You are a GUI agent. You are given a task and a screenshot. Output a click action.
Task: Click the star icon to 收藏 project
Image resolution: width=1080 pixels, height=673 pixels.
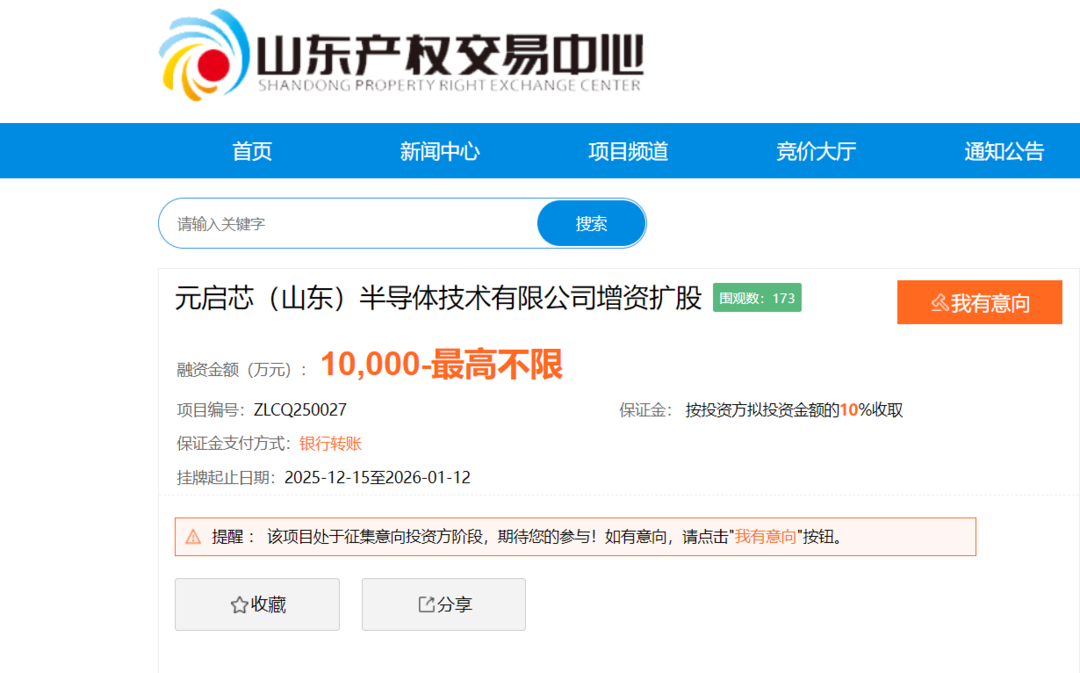click(239, 605)
